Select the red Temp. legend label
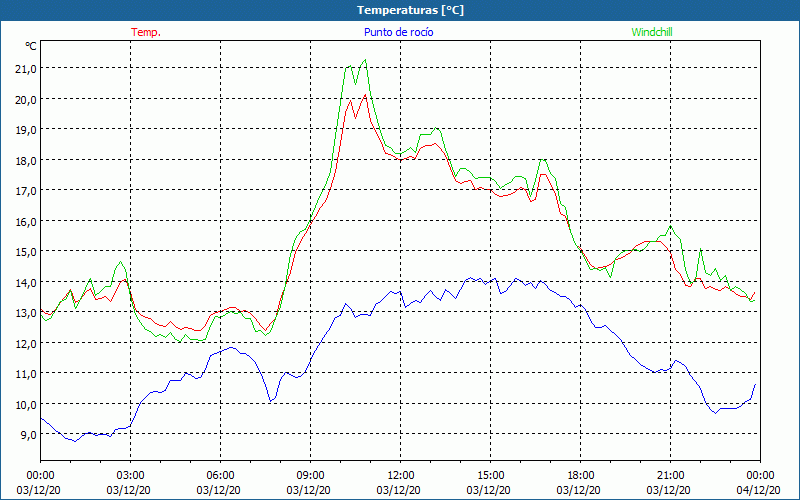The width and height of the screenshot is (800, 500). coord(146,32)
